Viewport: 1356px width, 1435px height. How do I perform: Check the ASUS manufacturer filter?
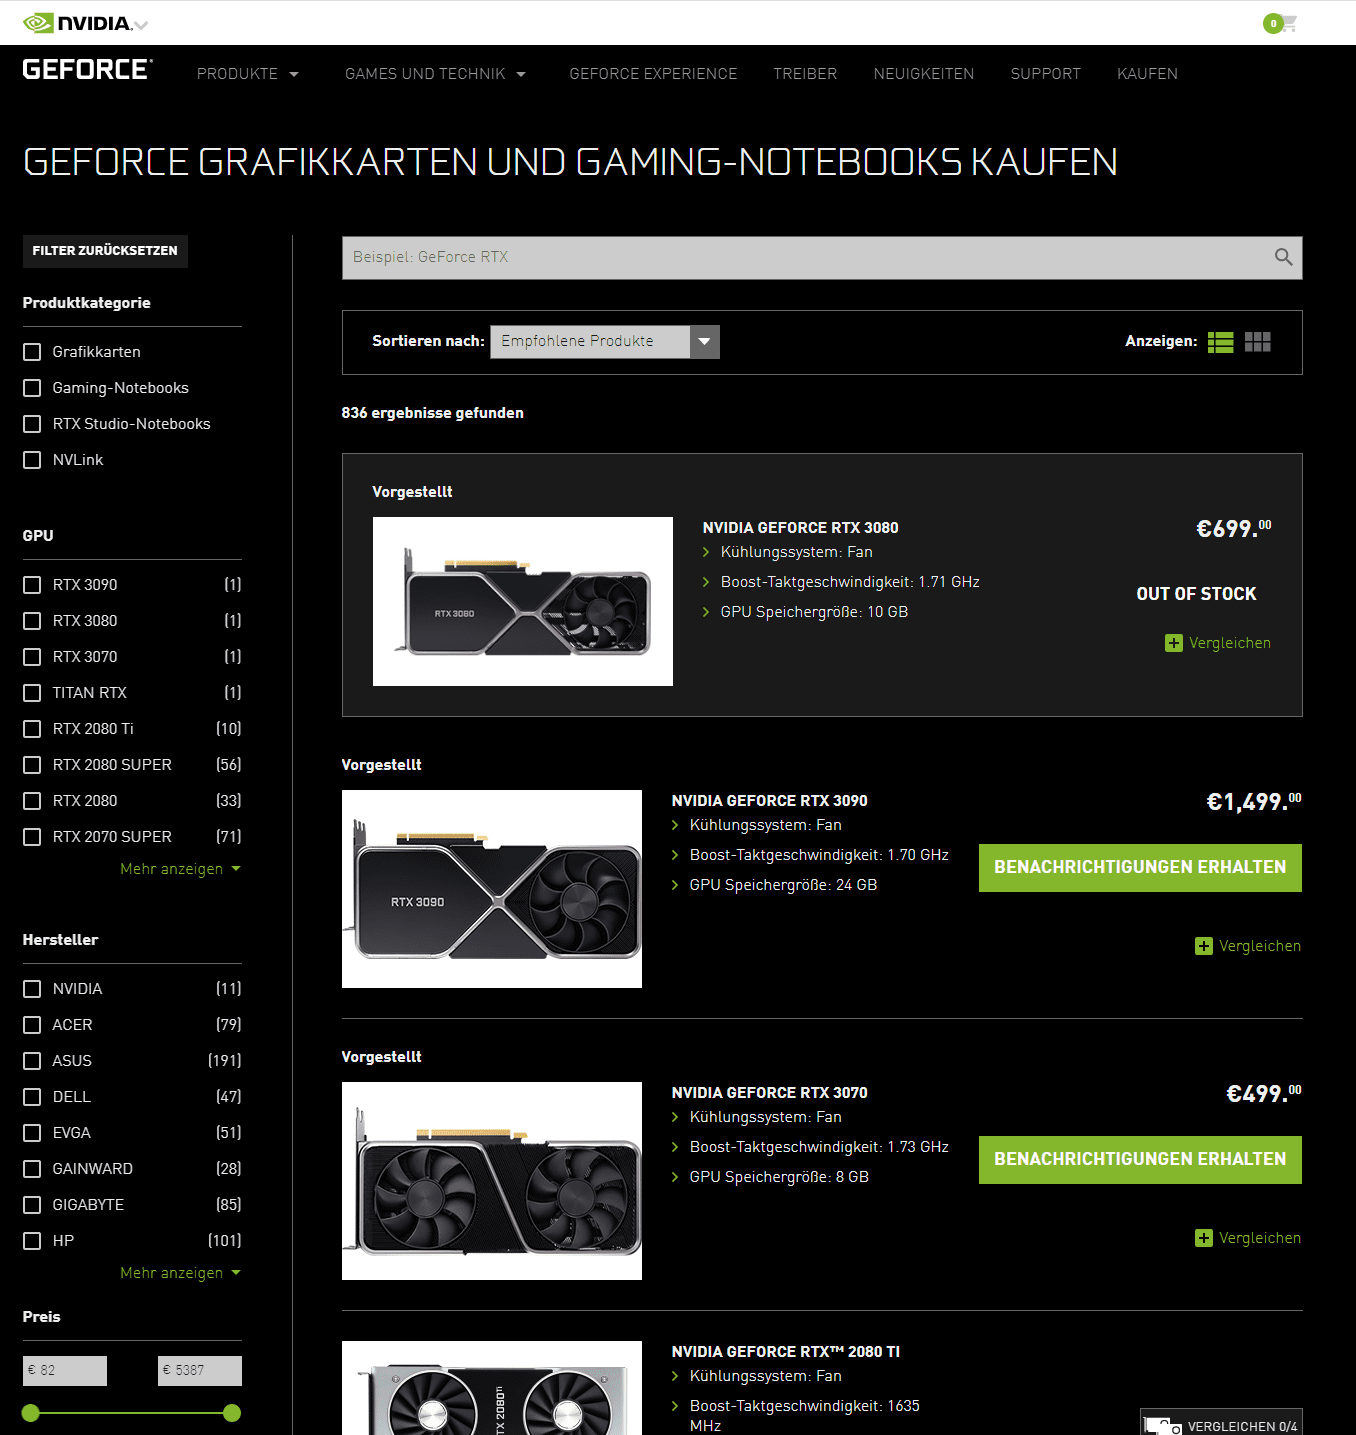pyautogui.click(x=32, y=1061)
